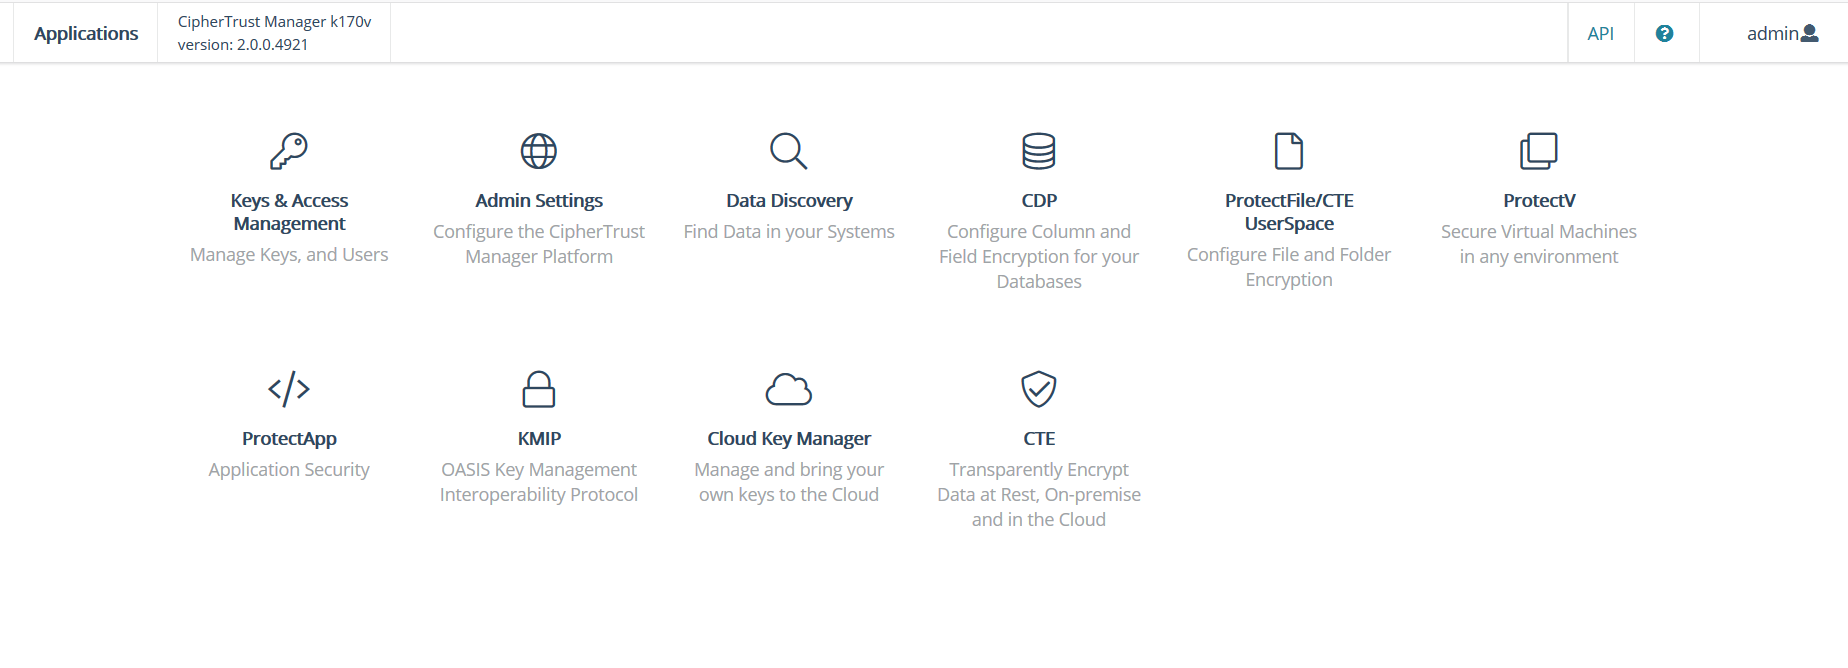Open the shield checkmark CTE icon

click(1038, 389)
